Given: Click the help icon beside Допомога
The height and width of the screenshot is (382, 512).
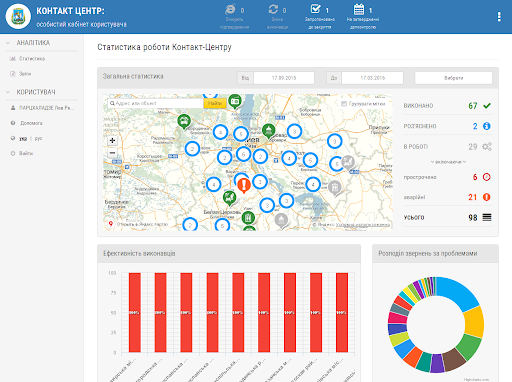Looking at the screenshot, I should (x=13, y=123).
